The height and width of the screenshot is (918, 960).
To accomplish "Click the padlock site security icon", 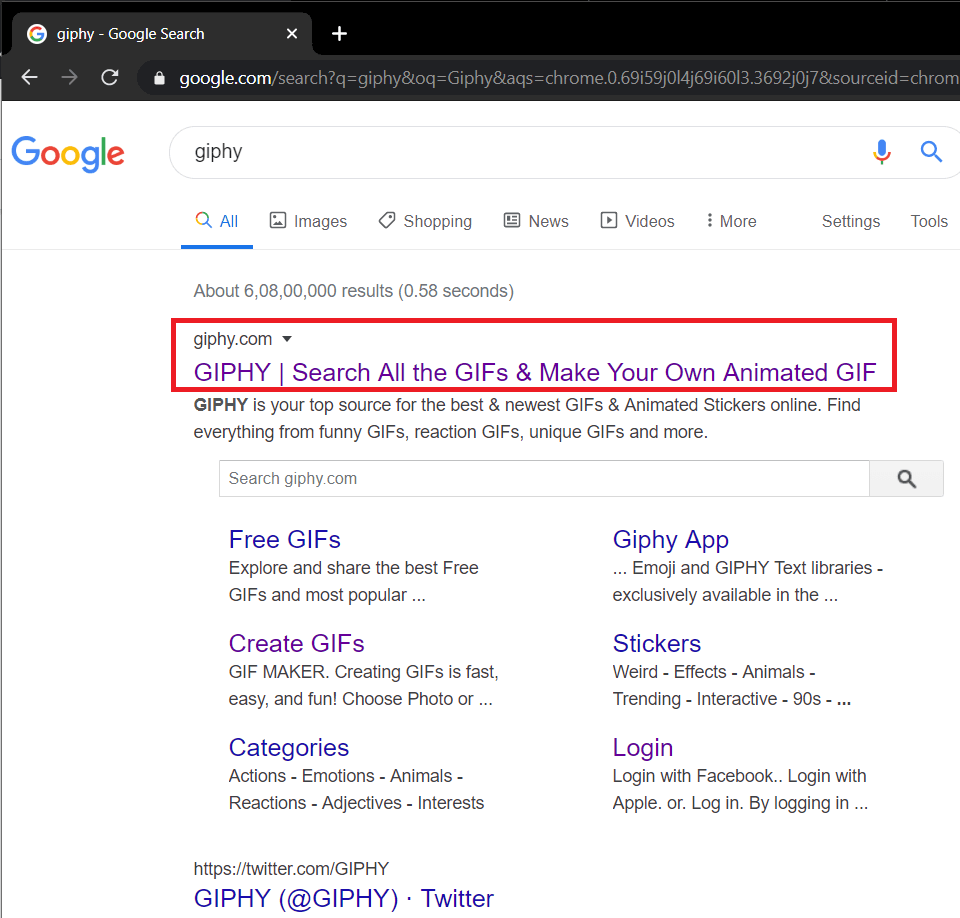I will pos(158,78).
